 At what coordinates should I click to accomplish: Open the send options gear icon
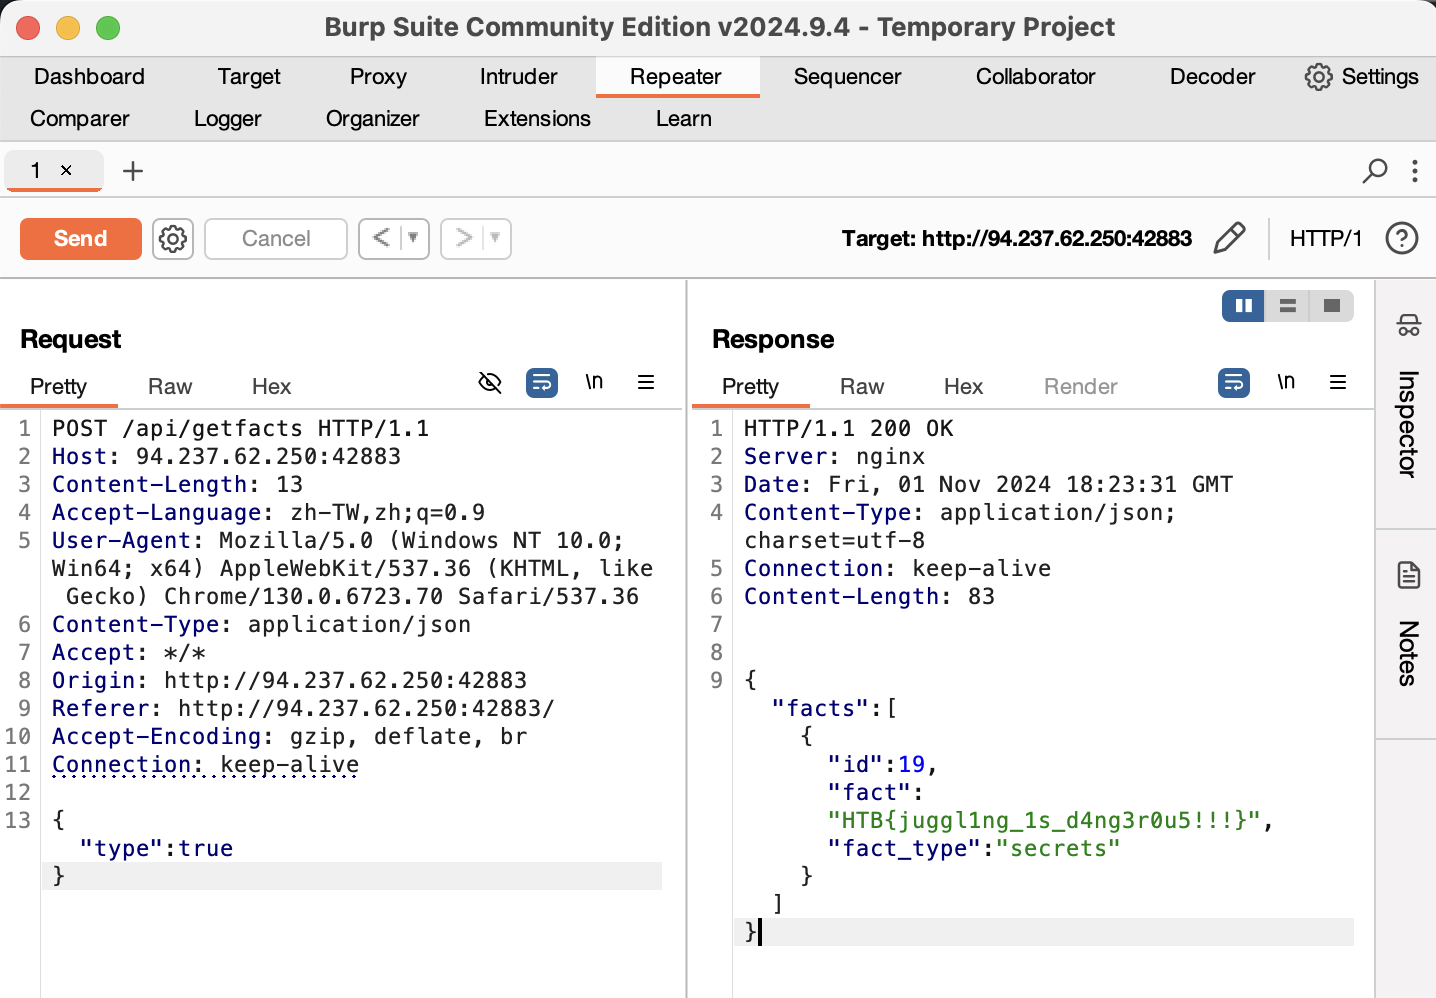pos(173,239)
